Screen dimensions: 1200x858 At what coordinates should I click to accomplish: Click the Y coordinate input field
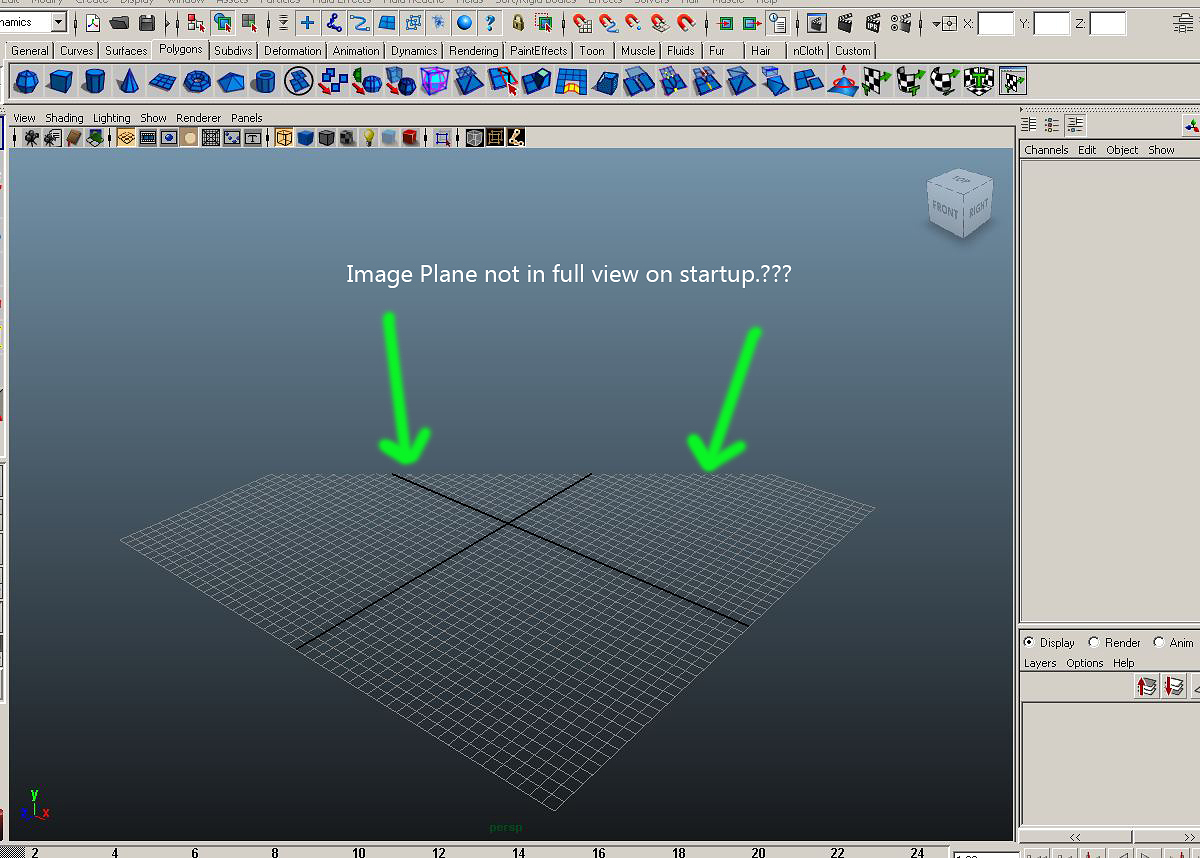point(1052,23)
